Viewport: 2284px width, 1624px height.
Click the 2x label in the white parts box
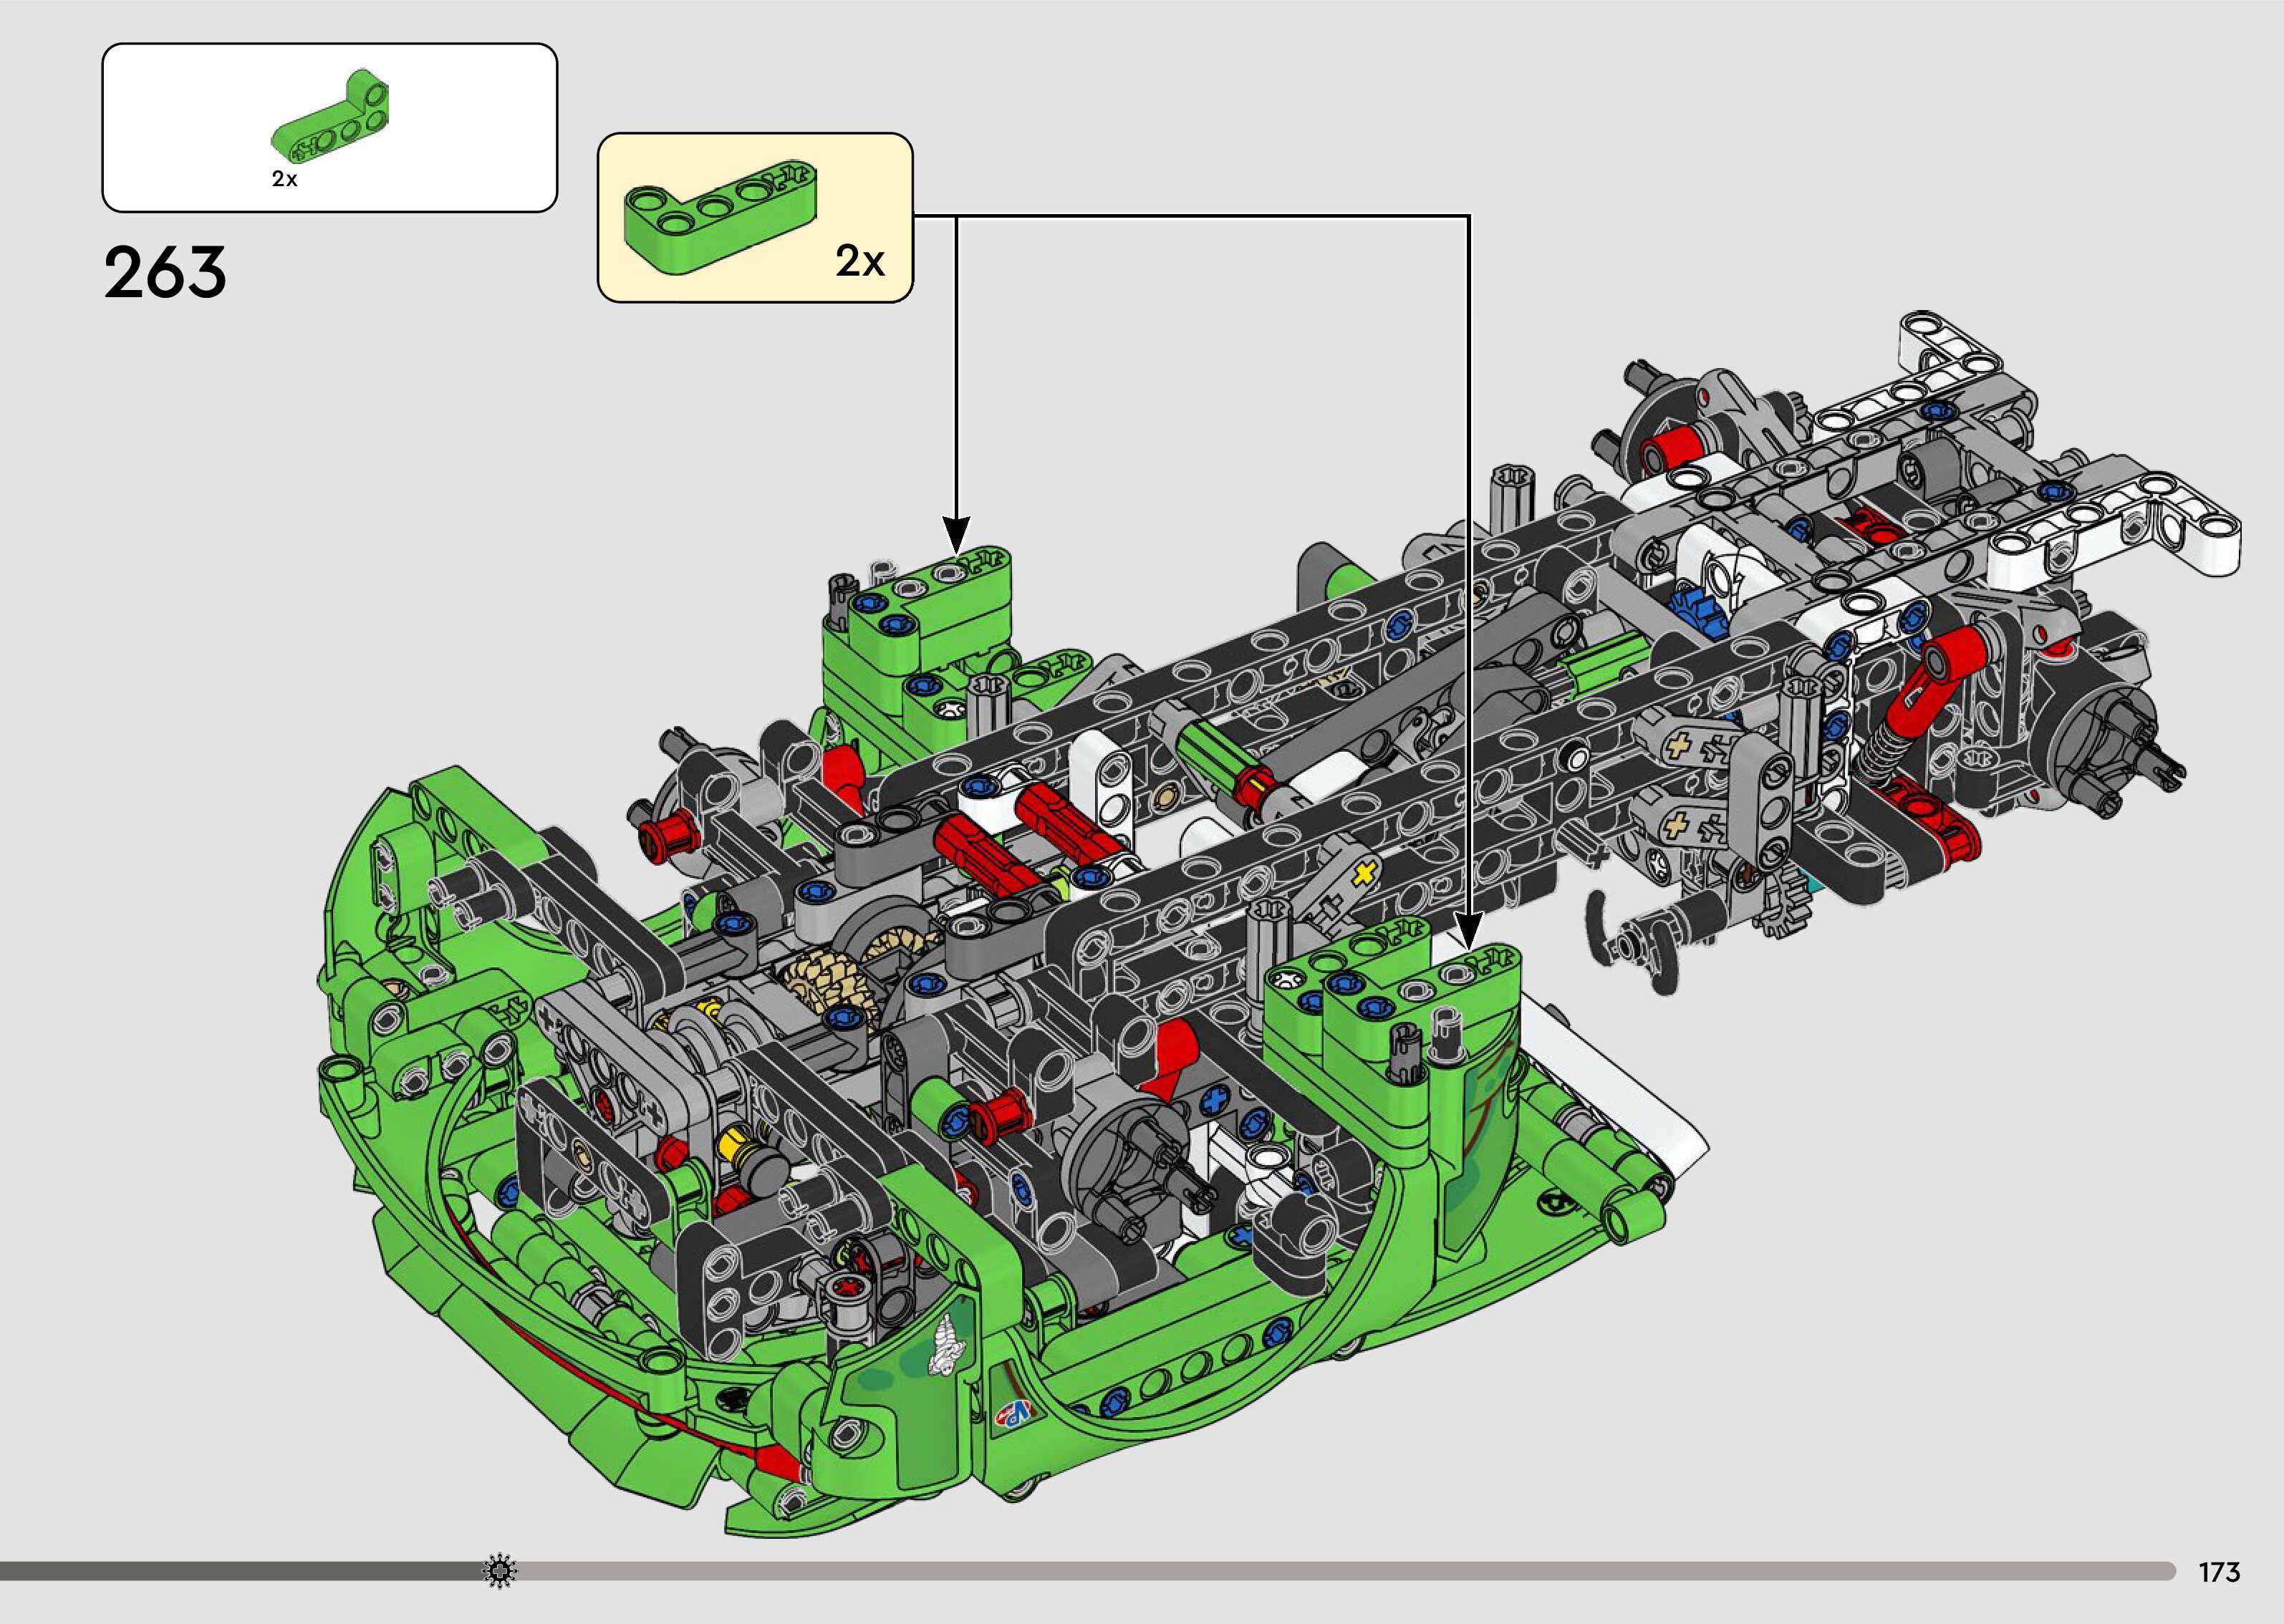pyautogui.click(x=284, y=179)
